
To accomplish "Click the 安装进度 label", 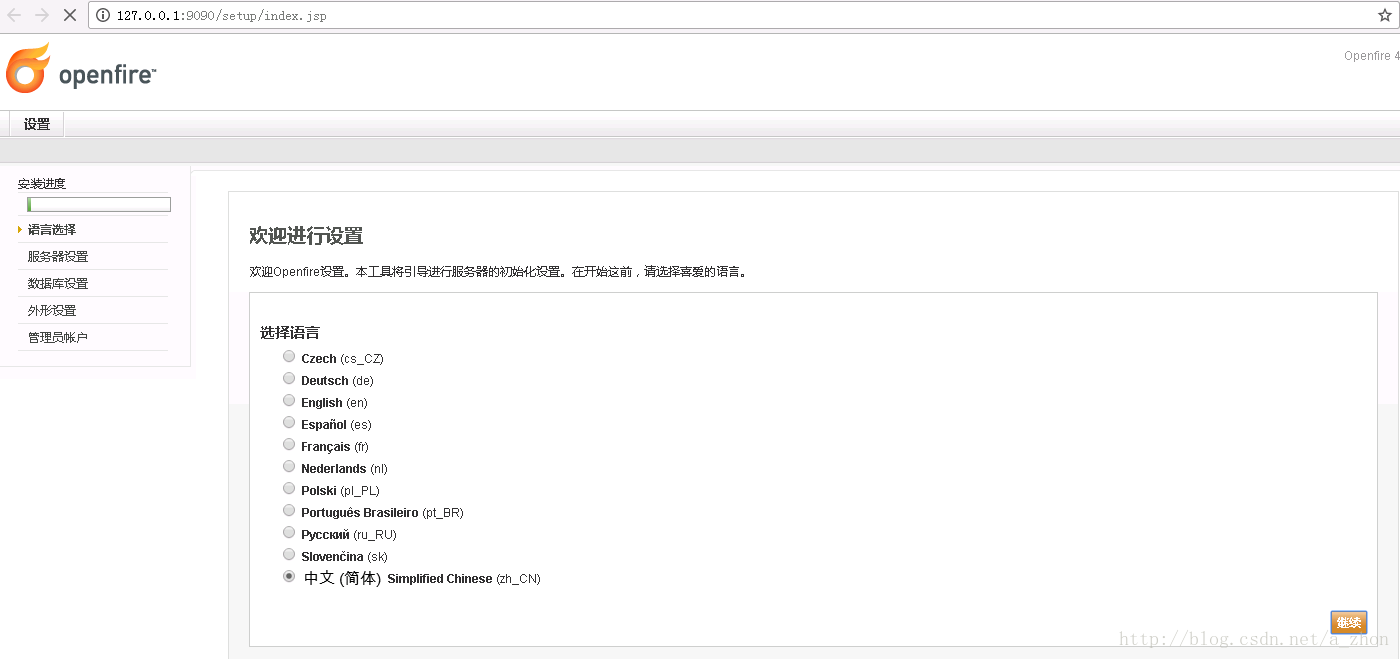I will [42, 184].
